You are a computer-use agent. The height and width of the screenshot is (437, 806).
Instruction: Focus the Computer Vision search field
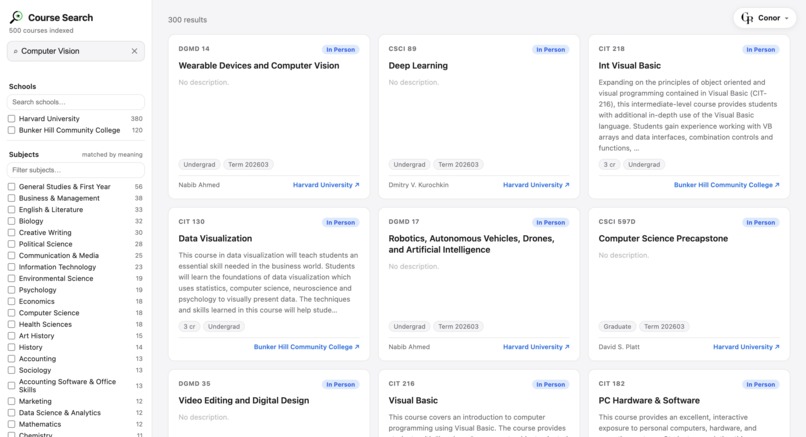point(76,51)
